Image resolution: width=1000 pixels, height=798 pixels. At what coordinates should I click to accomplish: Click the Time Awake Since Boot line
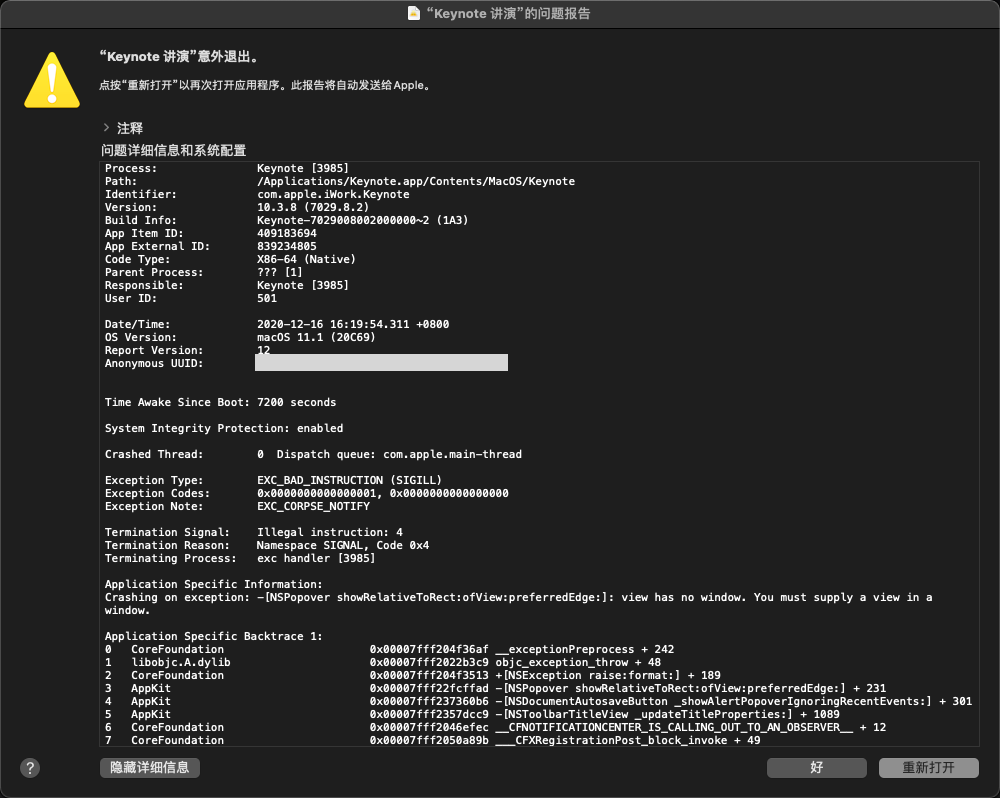(x=220, y=402)
